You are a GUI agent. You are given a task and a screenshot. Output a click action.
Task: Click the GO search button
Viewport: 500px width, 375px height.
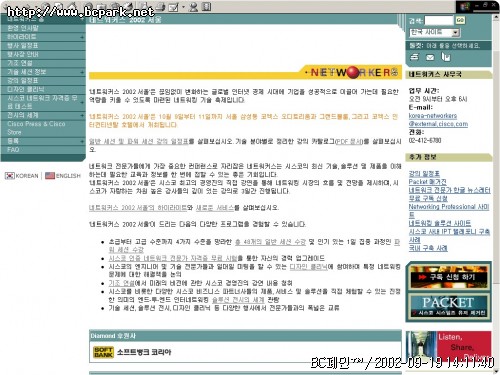460,20
